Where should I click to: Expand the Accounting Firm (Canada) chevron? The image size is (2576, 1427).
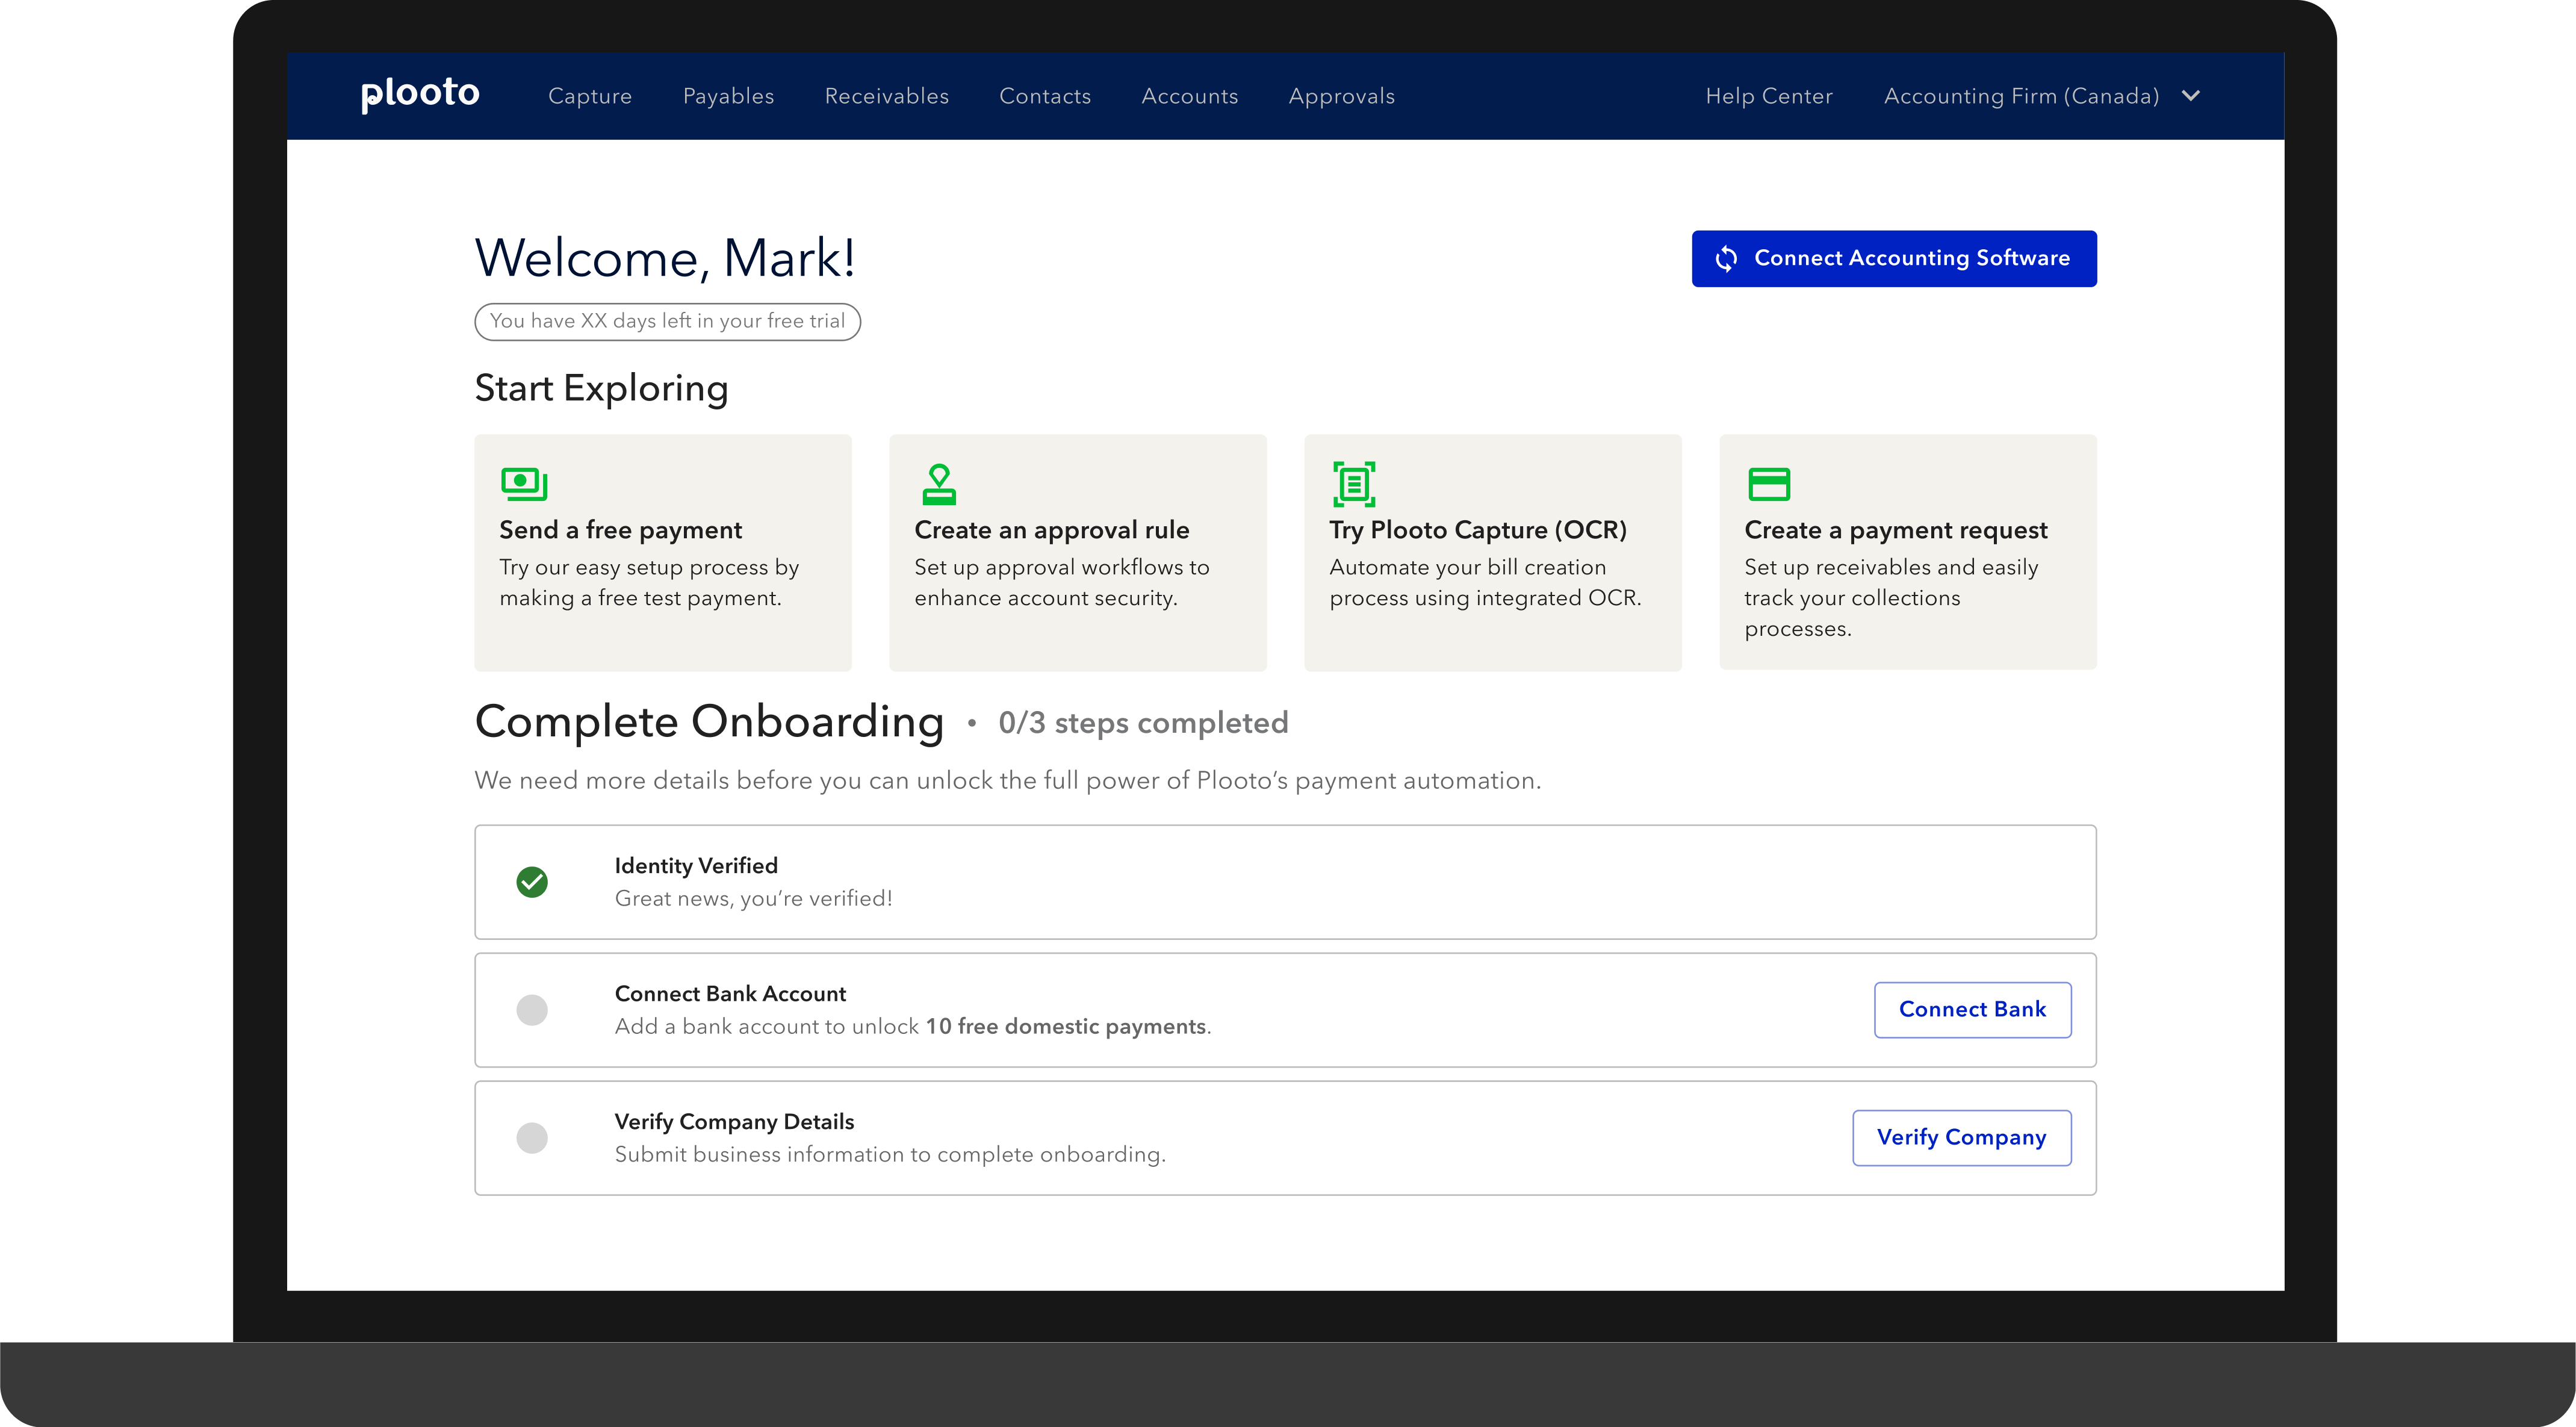[x=2191, y=96]
